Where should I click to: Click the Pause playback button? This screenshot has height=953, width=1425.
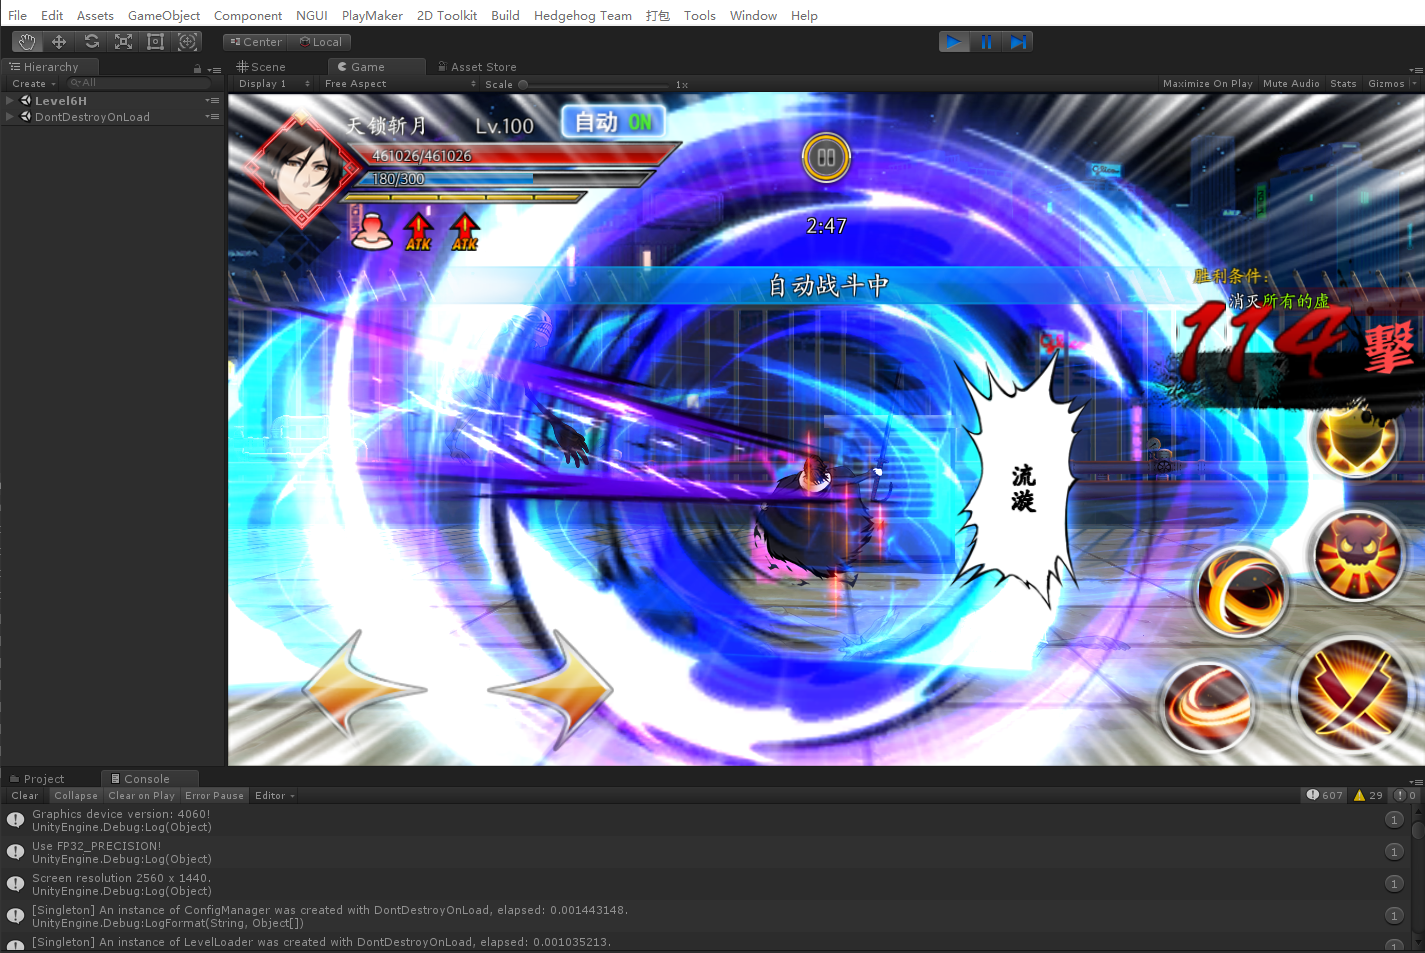click(986, 42)
